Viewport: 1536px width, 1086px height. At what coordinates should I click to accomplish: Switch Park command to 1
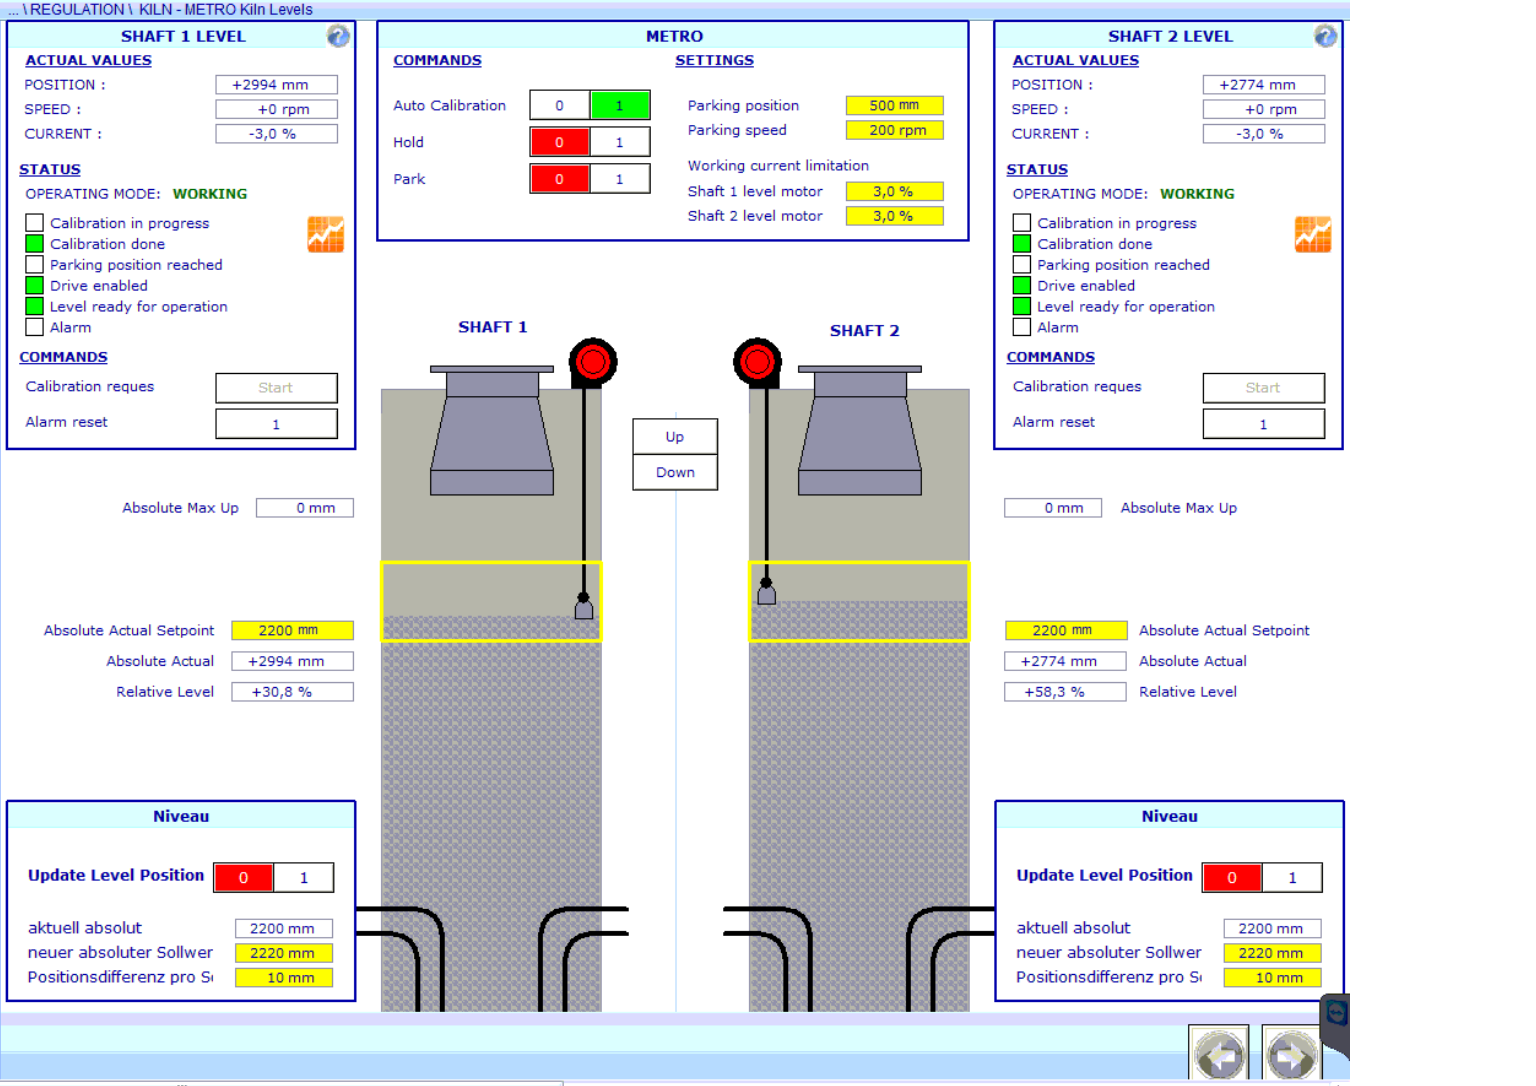(620, 179)
